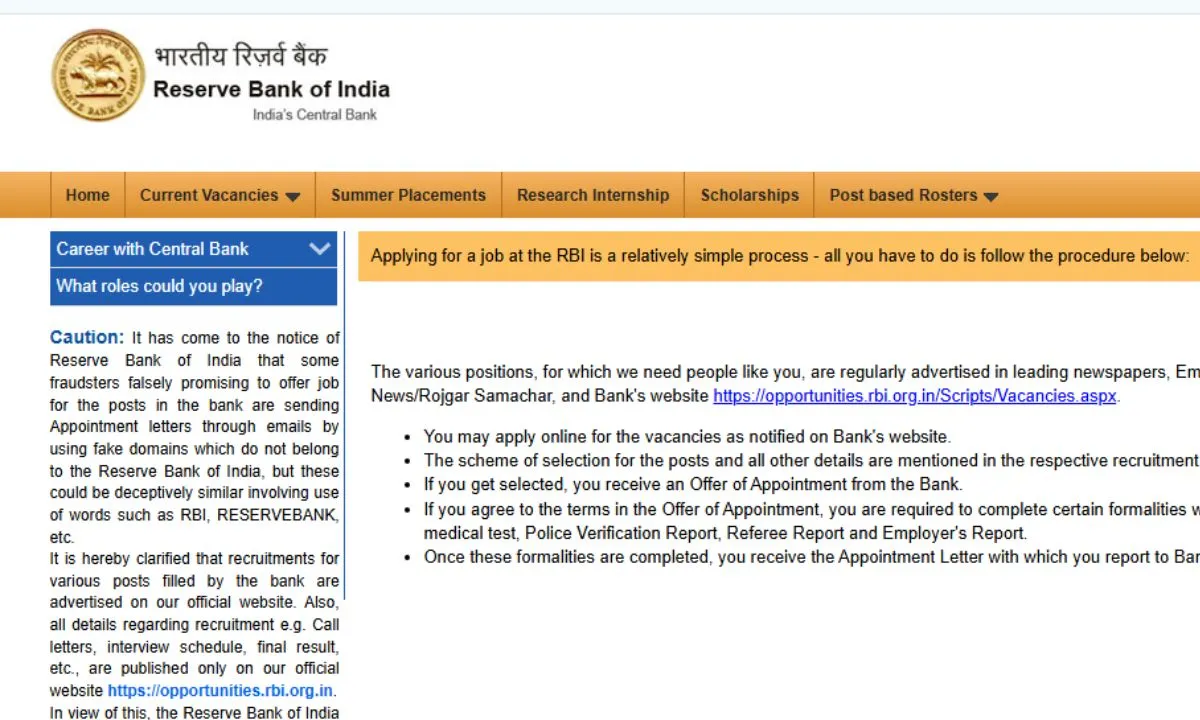
Task: Open Career with Central Bank sidebar item
Action: (194, 249)
